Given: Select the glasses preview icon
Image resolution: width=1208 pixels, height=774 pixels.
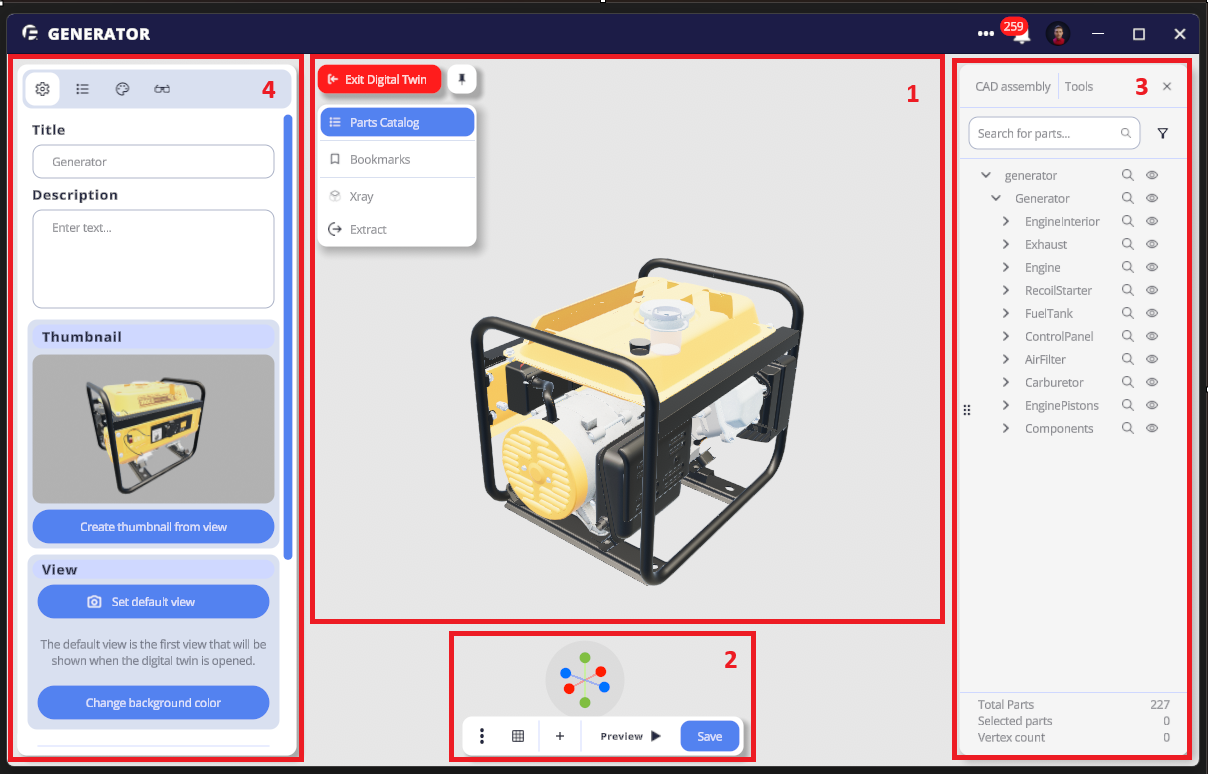Looking at the screenshot, I should (x=162, y=89).
